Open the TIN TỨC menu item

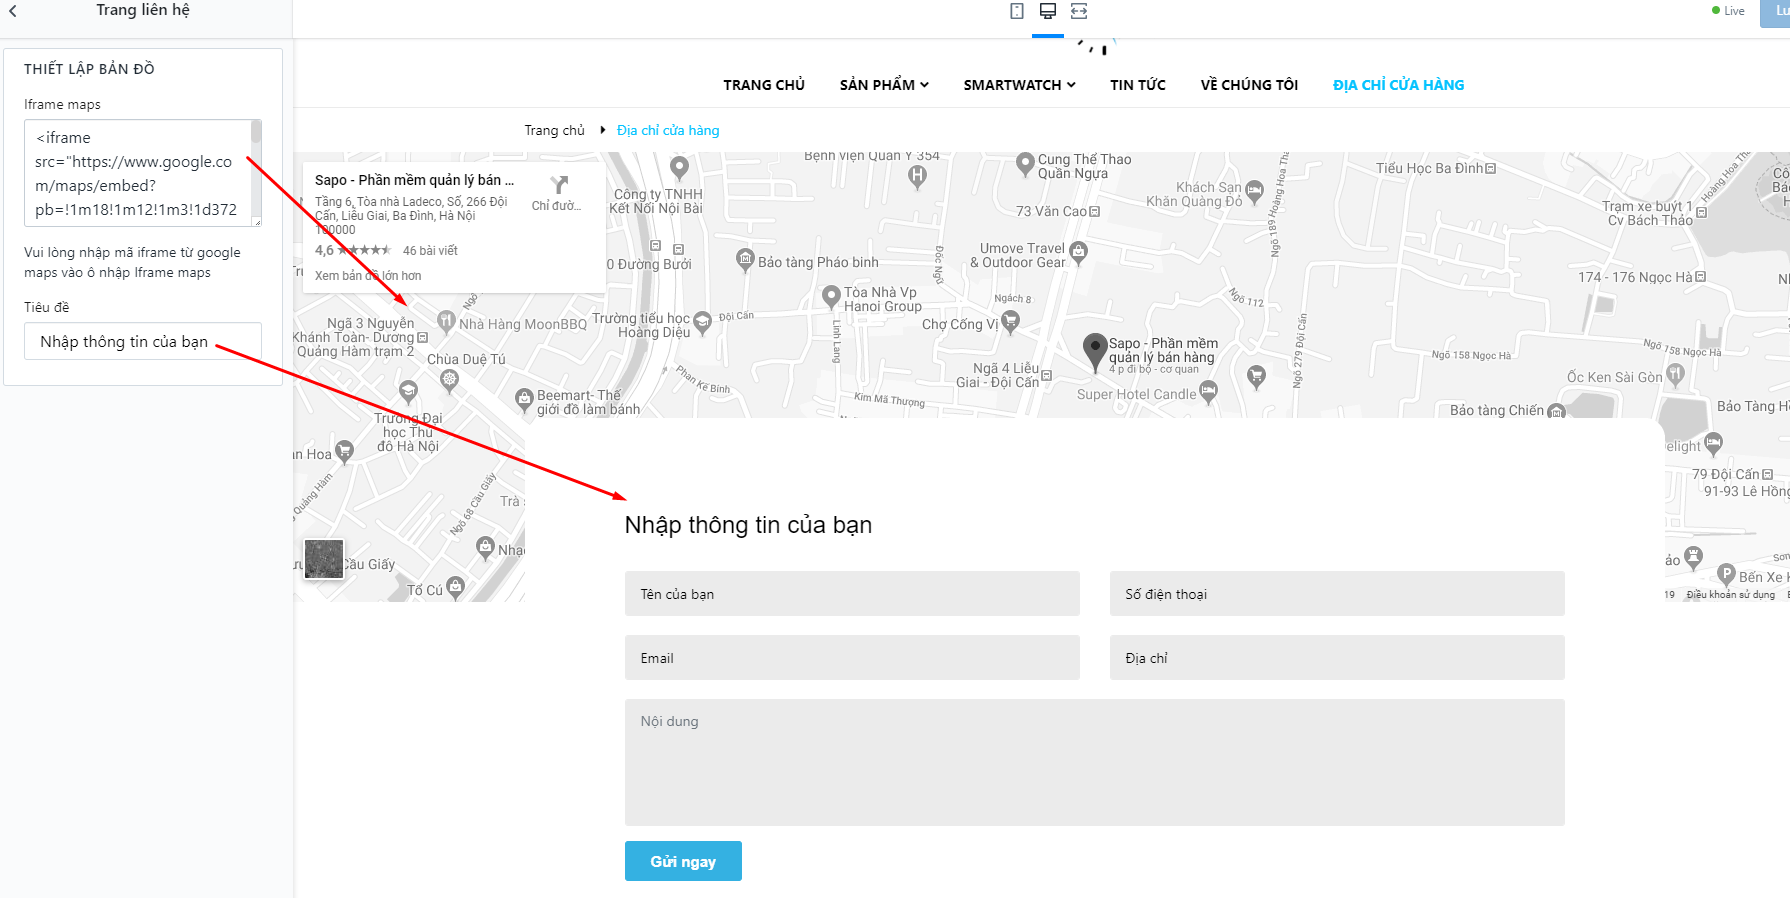(1138, 85)
